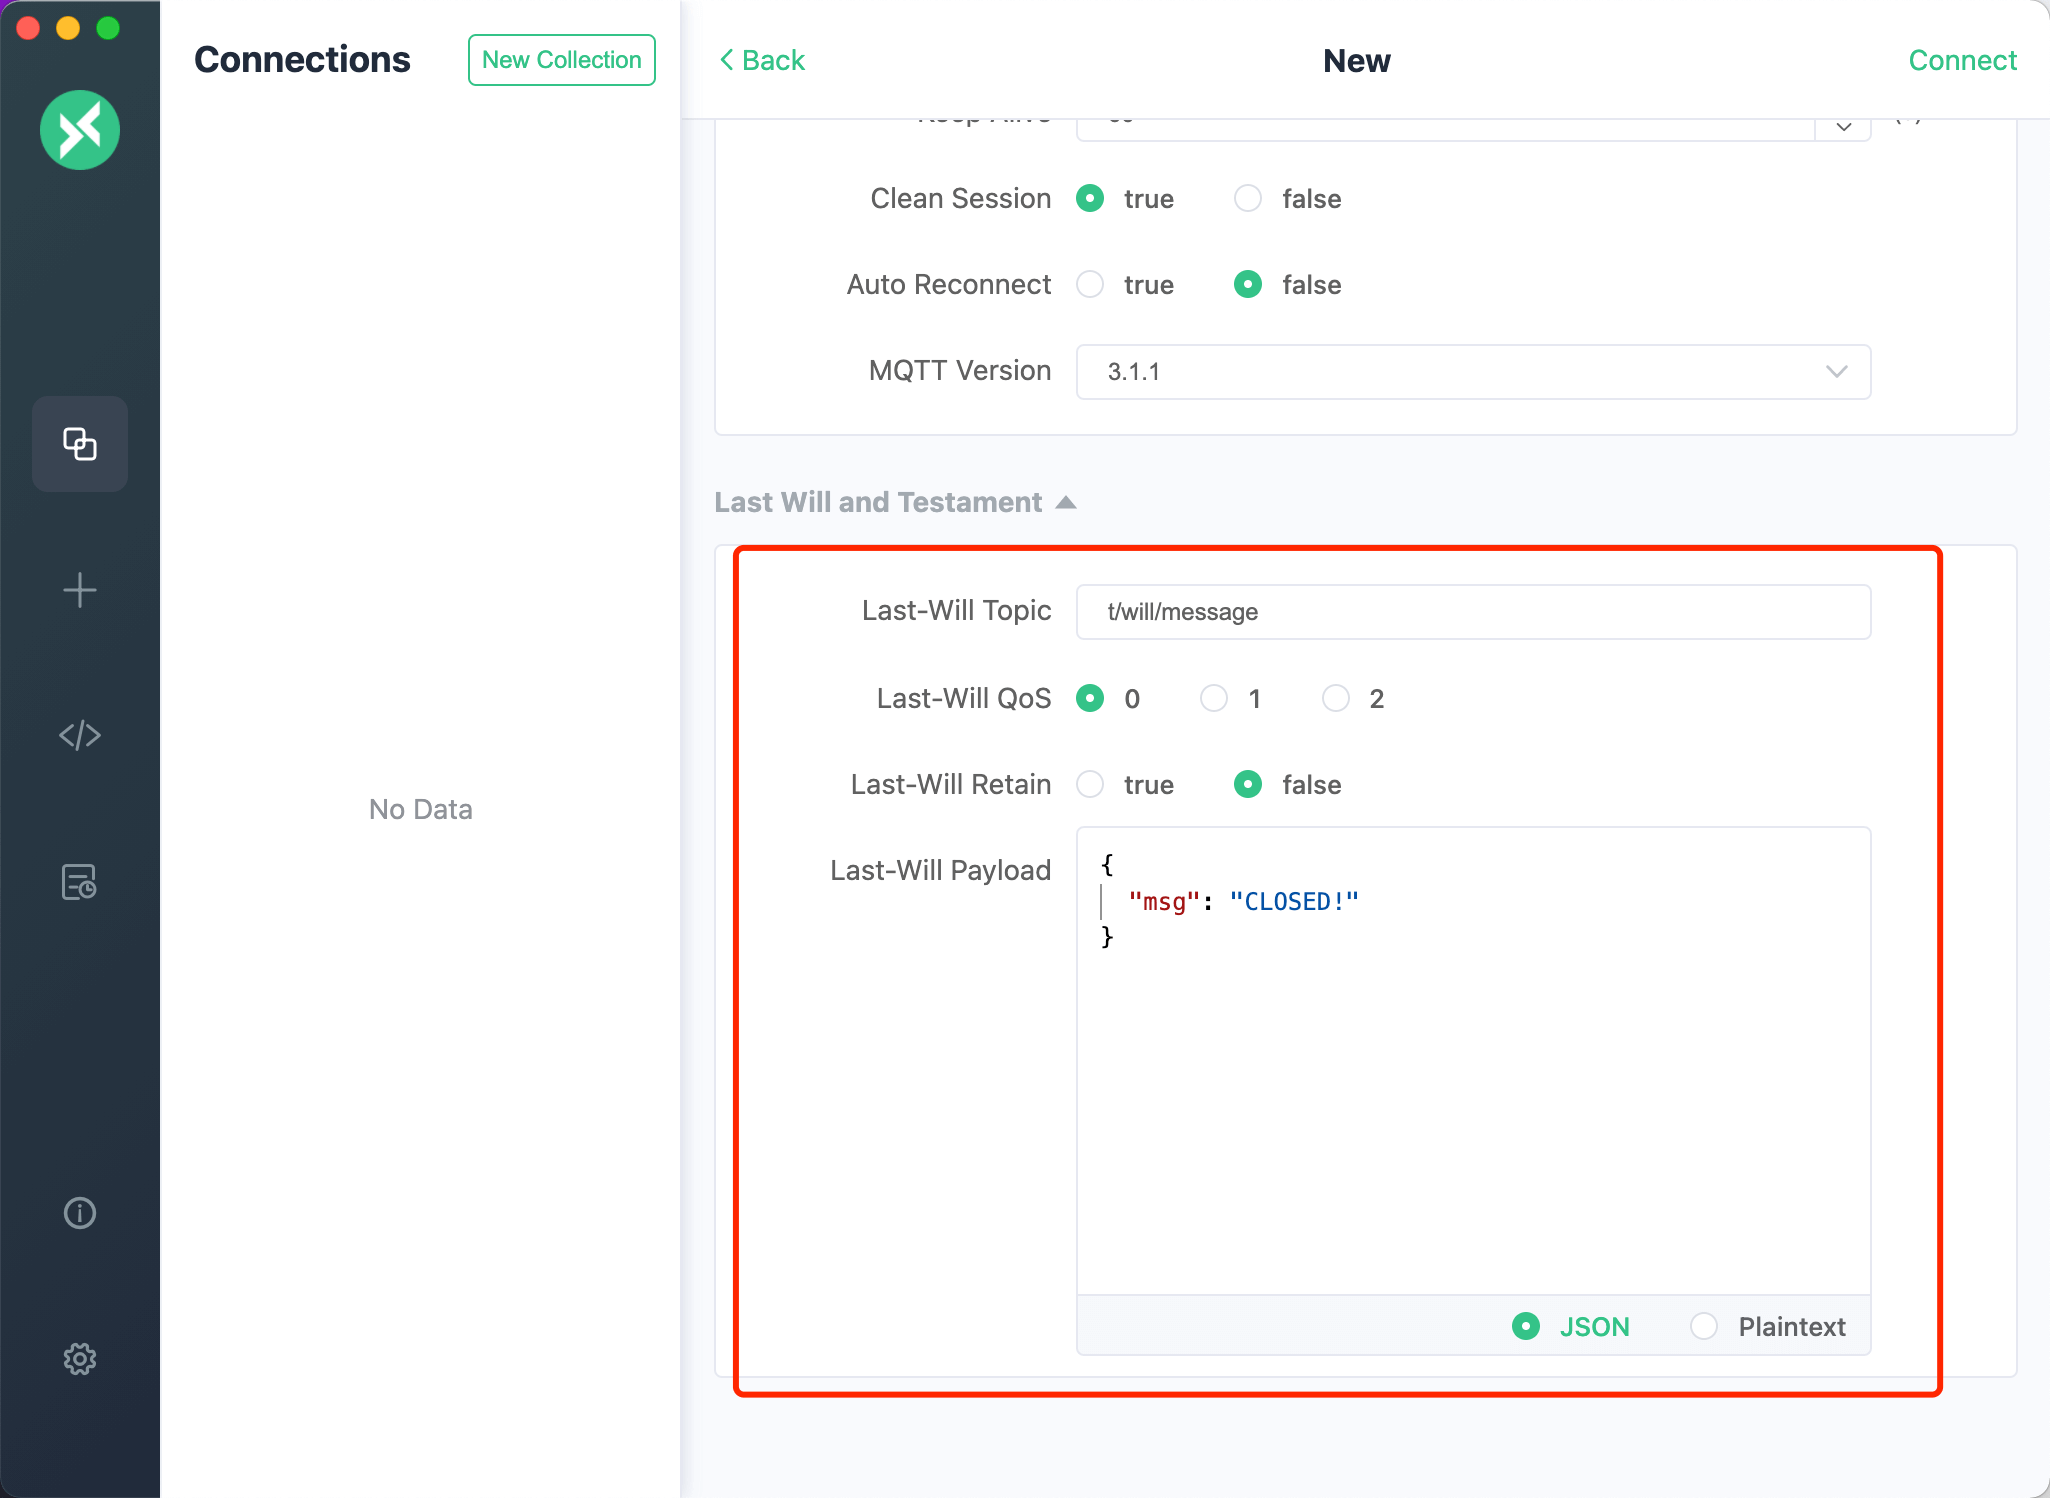Viewport: 2050px width, 1498px height.
Task: Go Back to previous page
Action: pos(762,60)
